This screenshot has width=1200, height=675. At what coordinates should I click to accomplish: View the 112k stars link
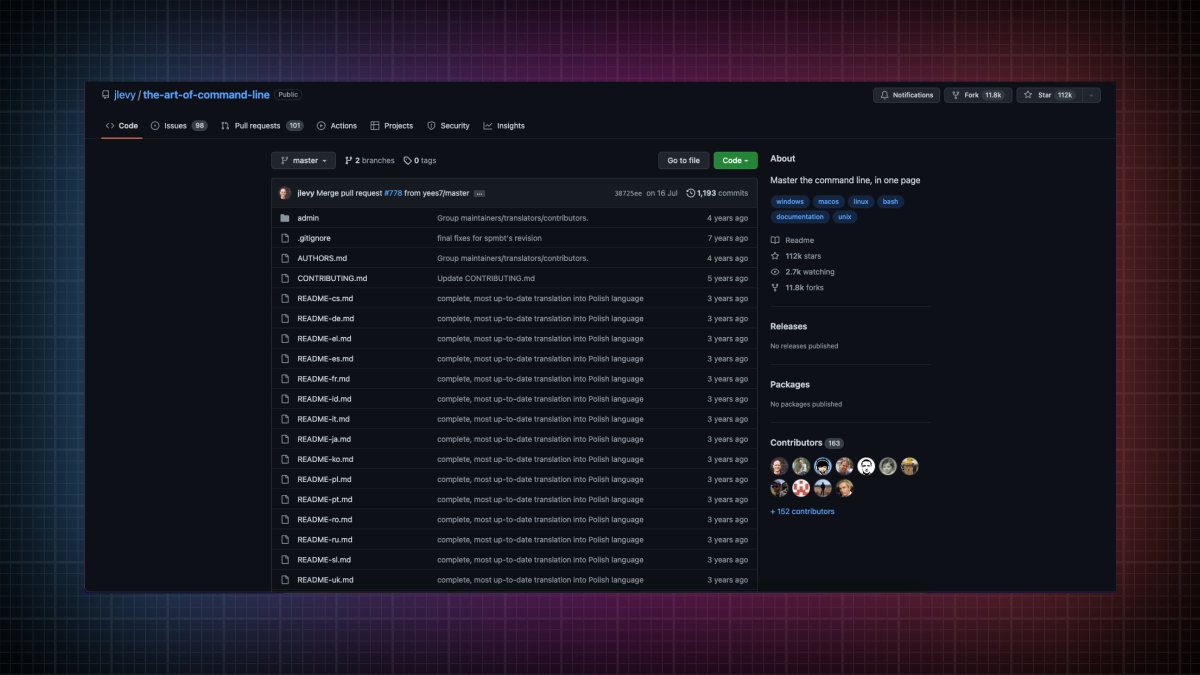click(x=796, y=256)
